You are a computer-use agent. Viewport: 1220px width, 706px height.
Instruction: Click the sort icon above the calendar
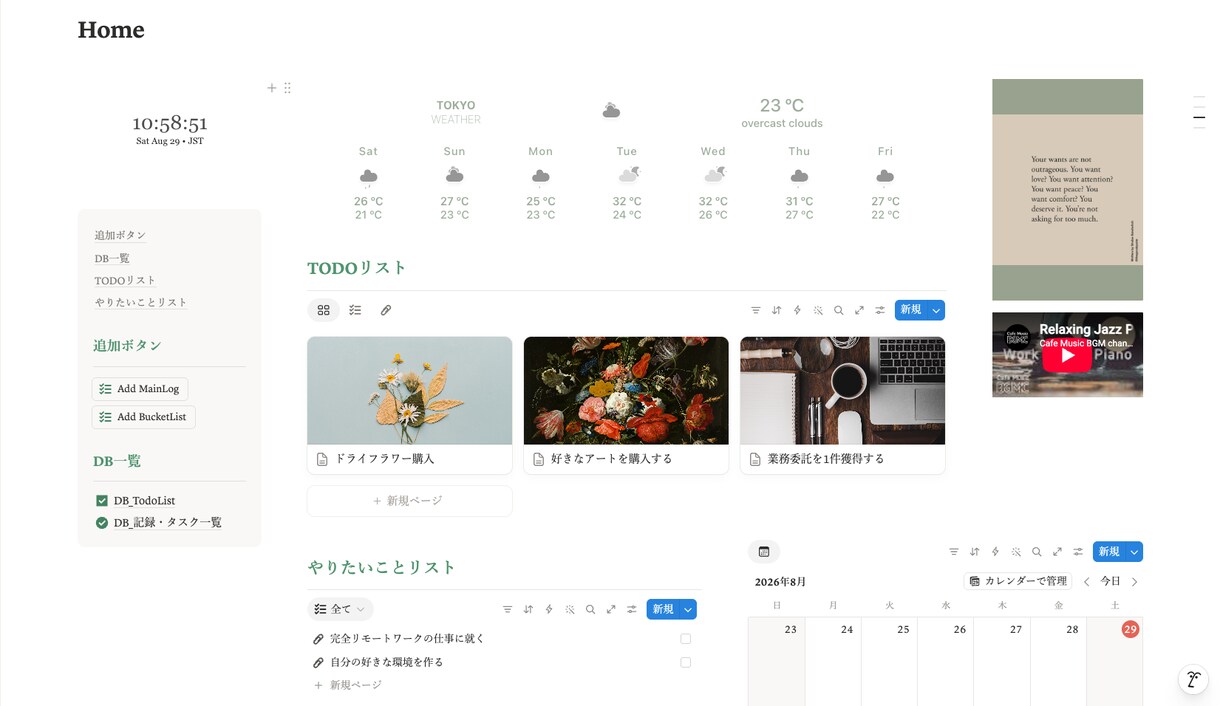974,552
